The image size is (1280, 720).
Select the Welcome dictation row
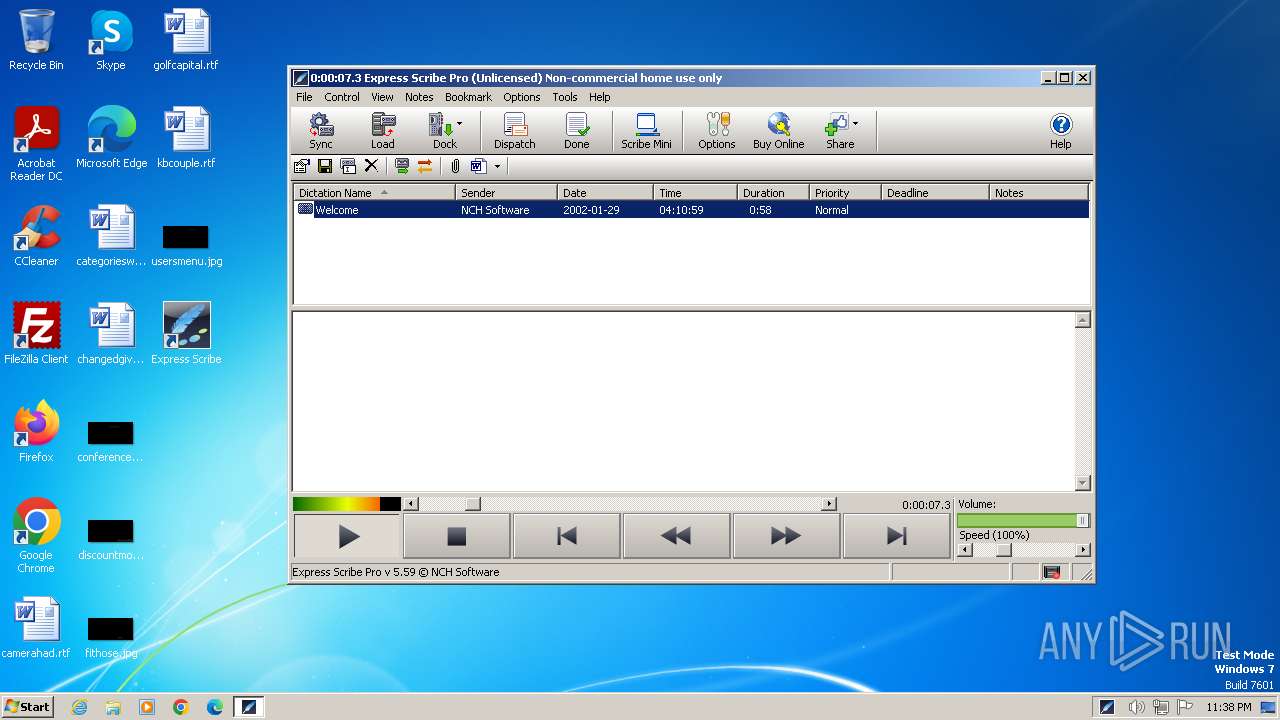(691, 210)
